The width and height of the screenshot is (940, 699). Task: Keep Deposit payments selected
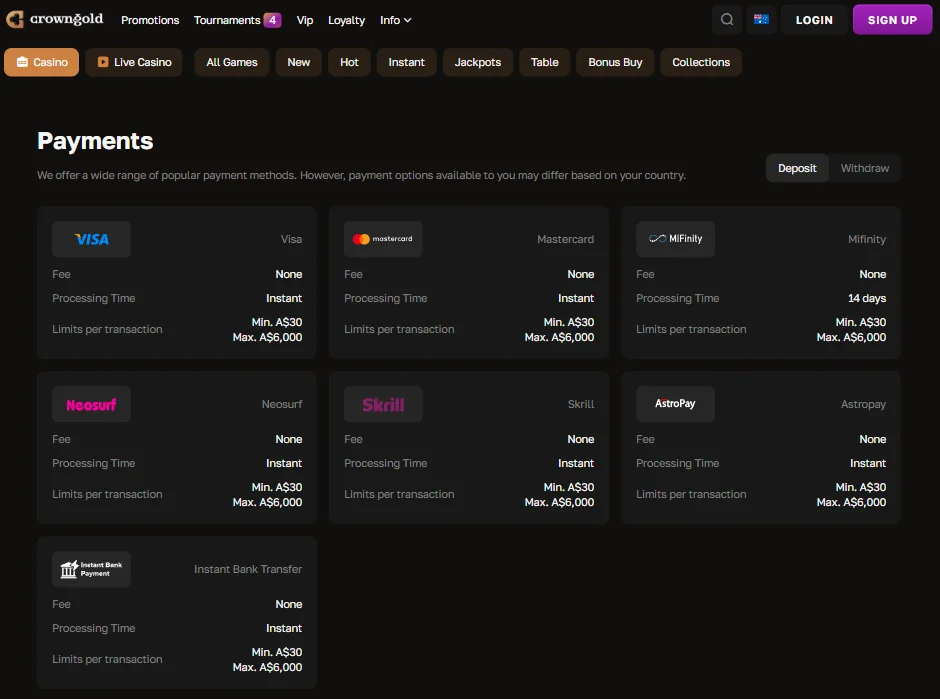[x=797, y=168]
